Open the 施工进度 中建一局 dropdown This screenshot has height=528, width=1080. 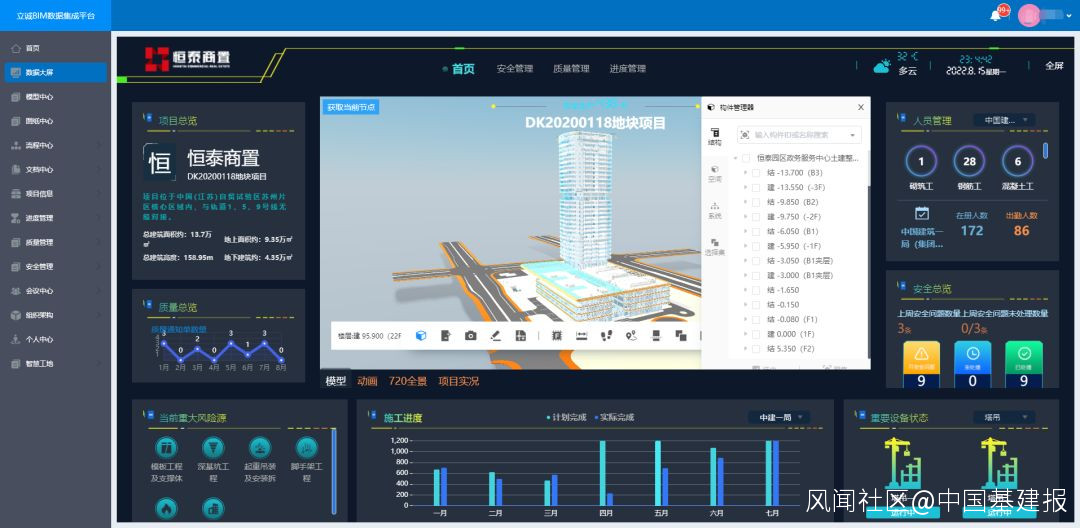pyautogui.click(x=779, y=417)
